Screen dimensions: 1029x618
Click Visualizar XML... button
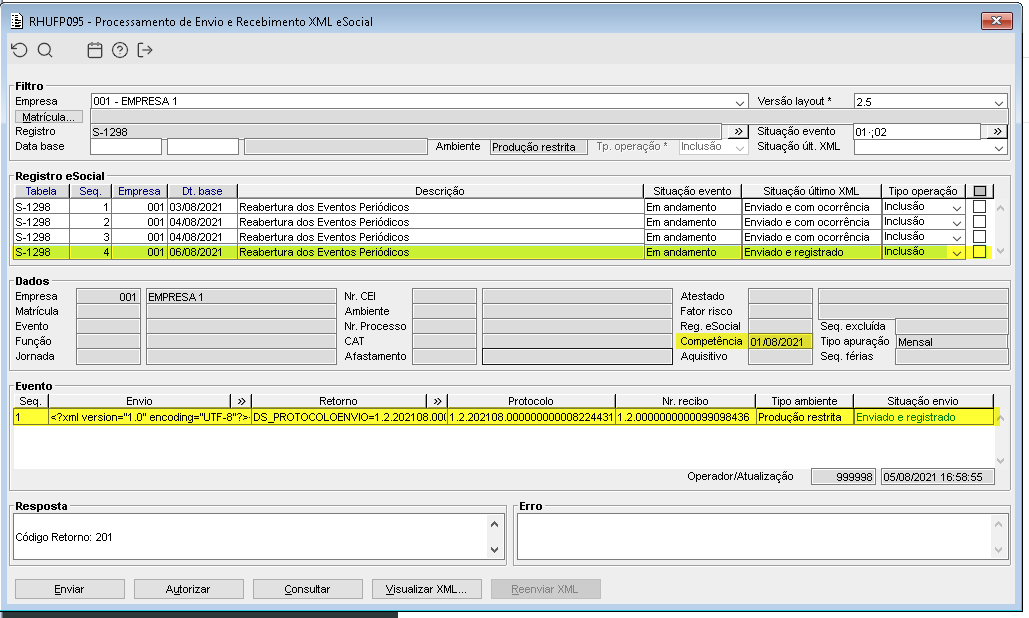tap(427, 589)
